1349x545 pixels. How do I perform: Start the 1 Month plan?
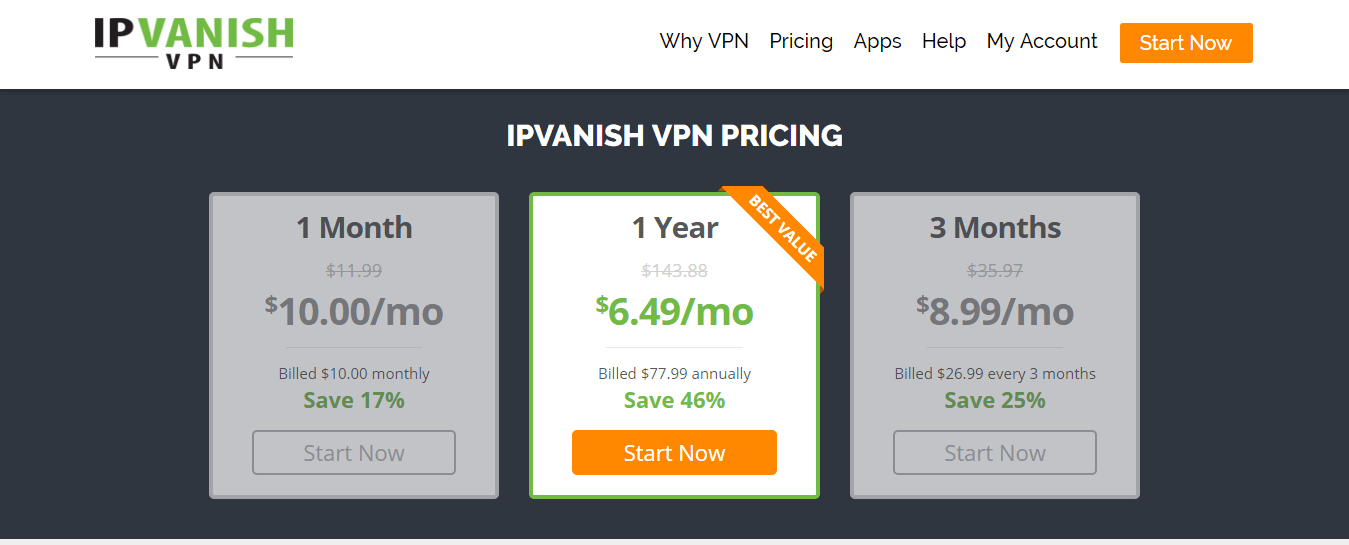(354, 453)
